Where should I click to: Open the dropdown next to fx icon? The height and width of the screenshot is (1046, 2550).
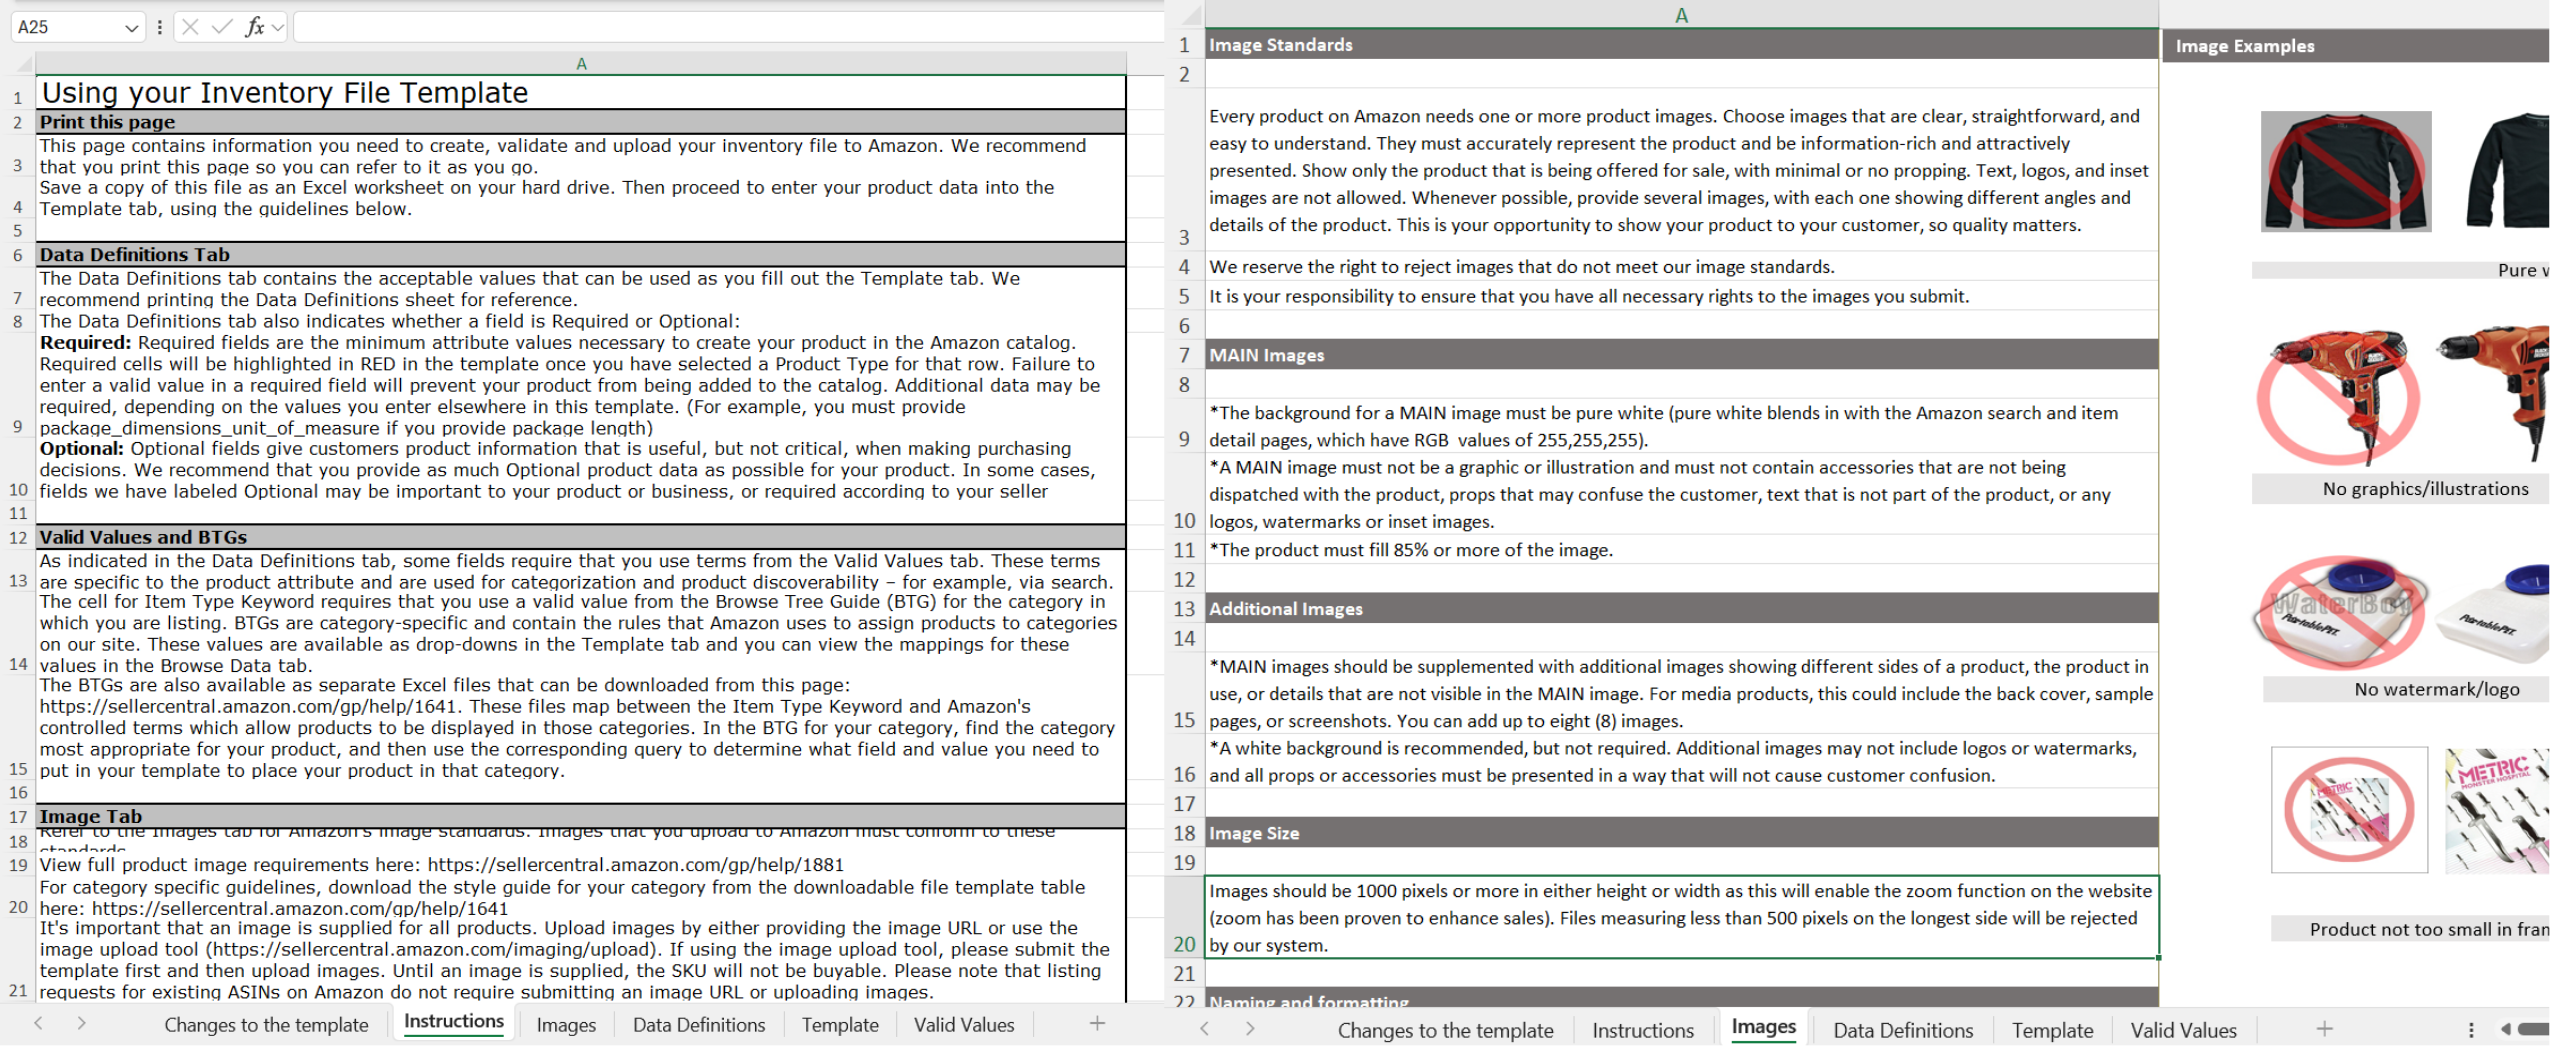tap(278, 28)
